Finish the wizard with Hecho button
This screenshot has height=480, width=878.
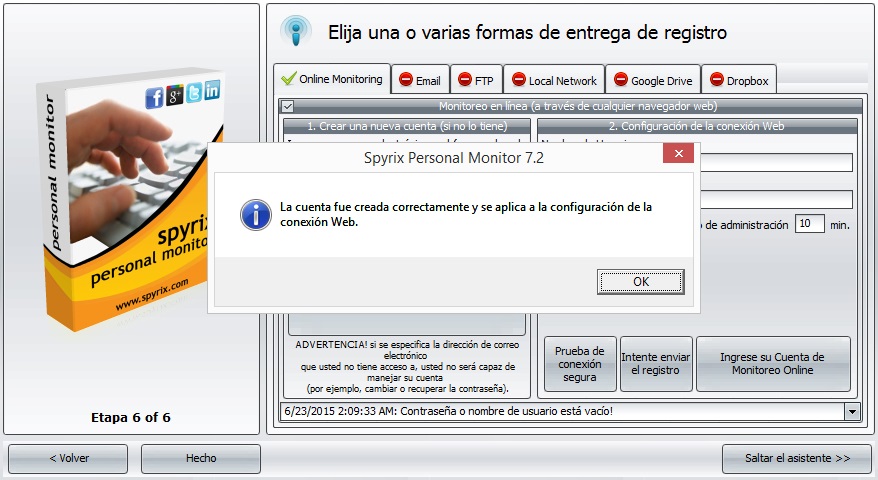click(200, 458)
